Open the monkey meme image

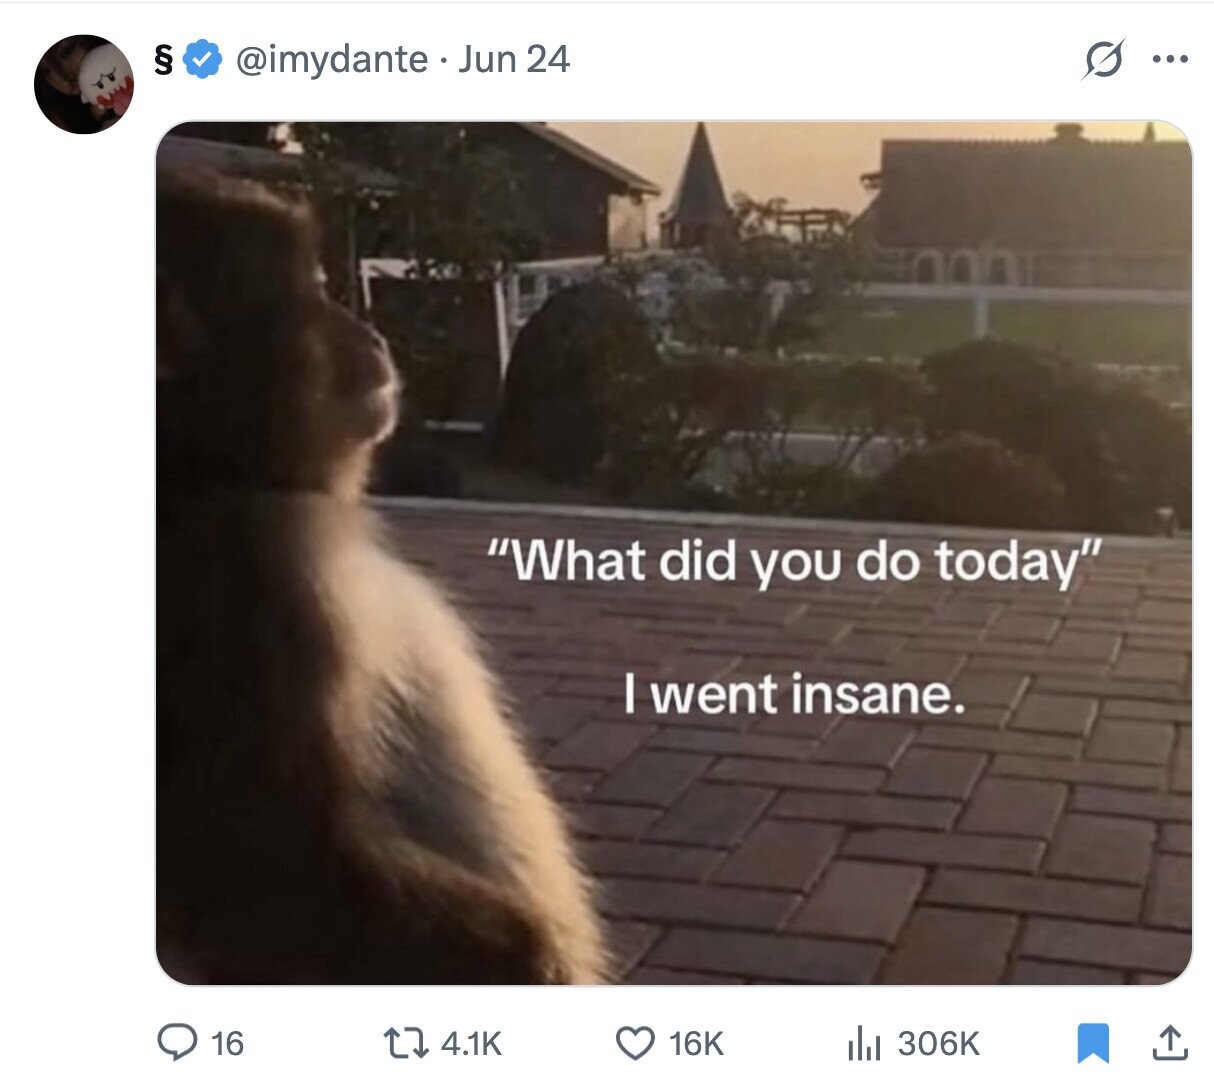tap(674, 553)
